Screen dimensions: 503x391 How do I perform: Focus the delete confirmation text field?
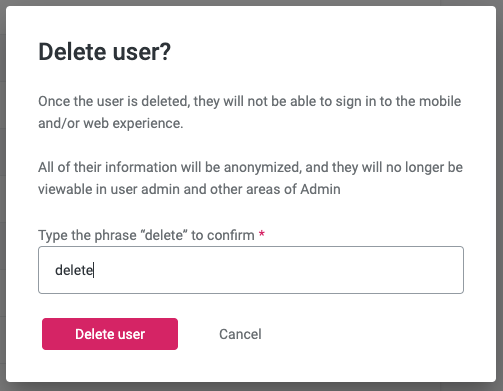[x=251, y=270]
